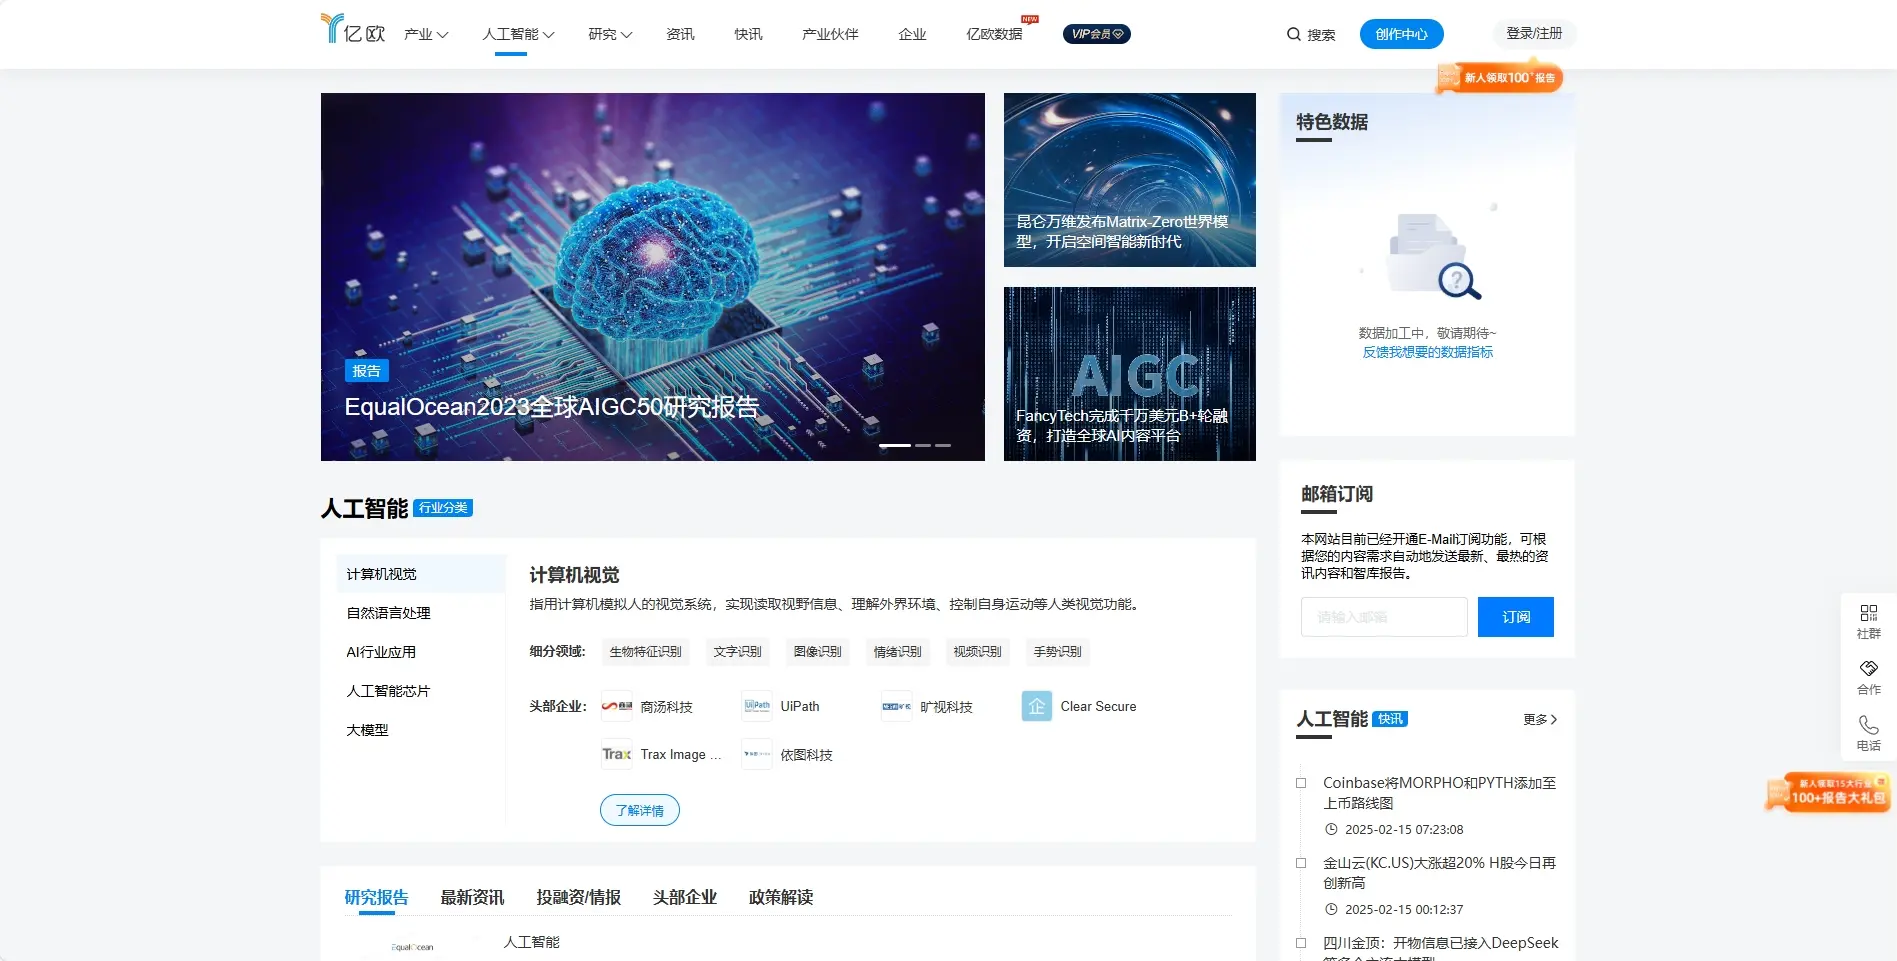
Task: Click the 手势识别 tag
Action: tap(1058, 652)
